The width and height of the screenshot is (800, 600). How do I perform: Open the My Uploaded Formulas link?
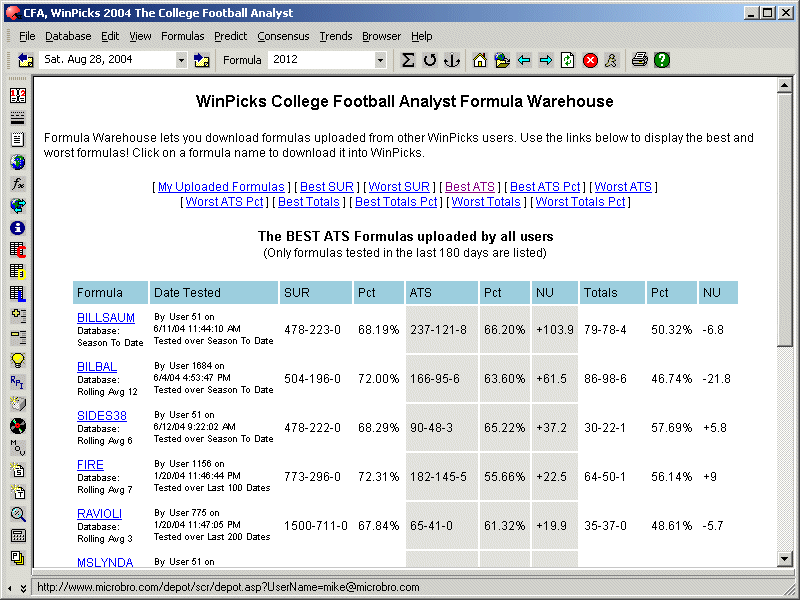(x=221, y=187)
